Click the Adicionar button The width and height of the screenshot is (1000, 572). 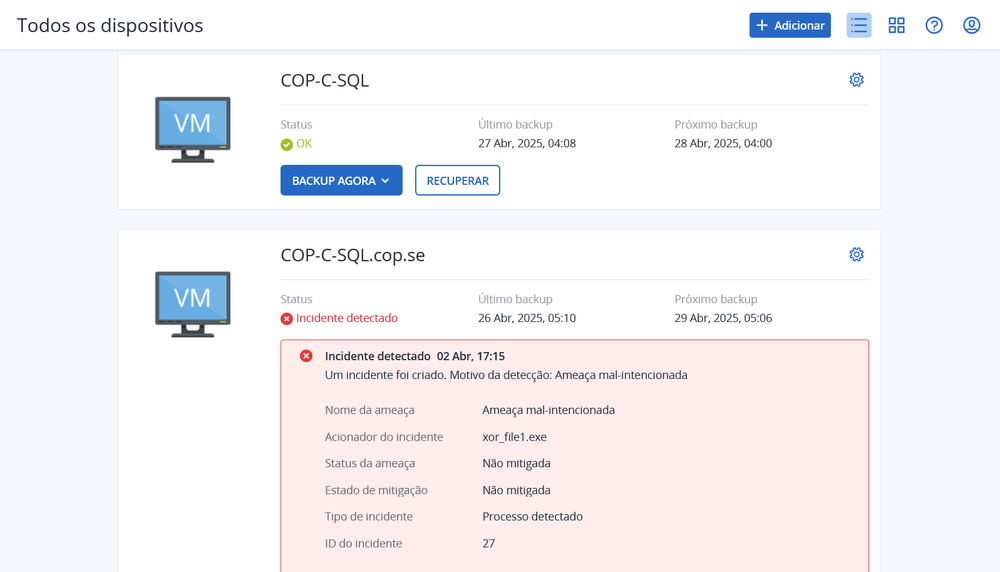[x=790, y=26]
